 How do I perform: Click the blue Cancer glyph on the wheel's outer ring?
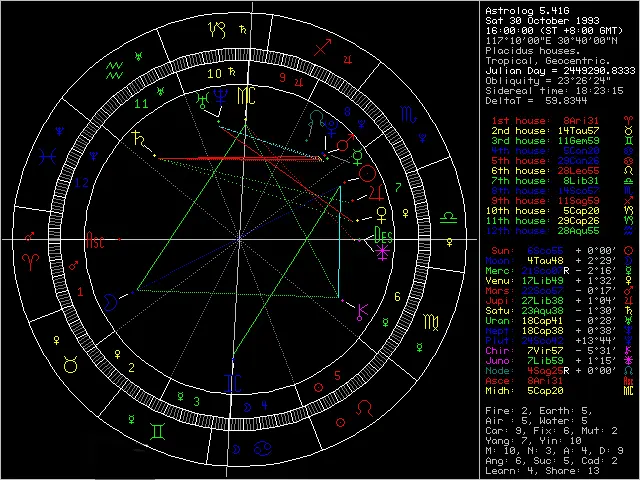(261, 449)
